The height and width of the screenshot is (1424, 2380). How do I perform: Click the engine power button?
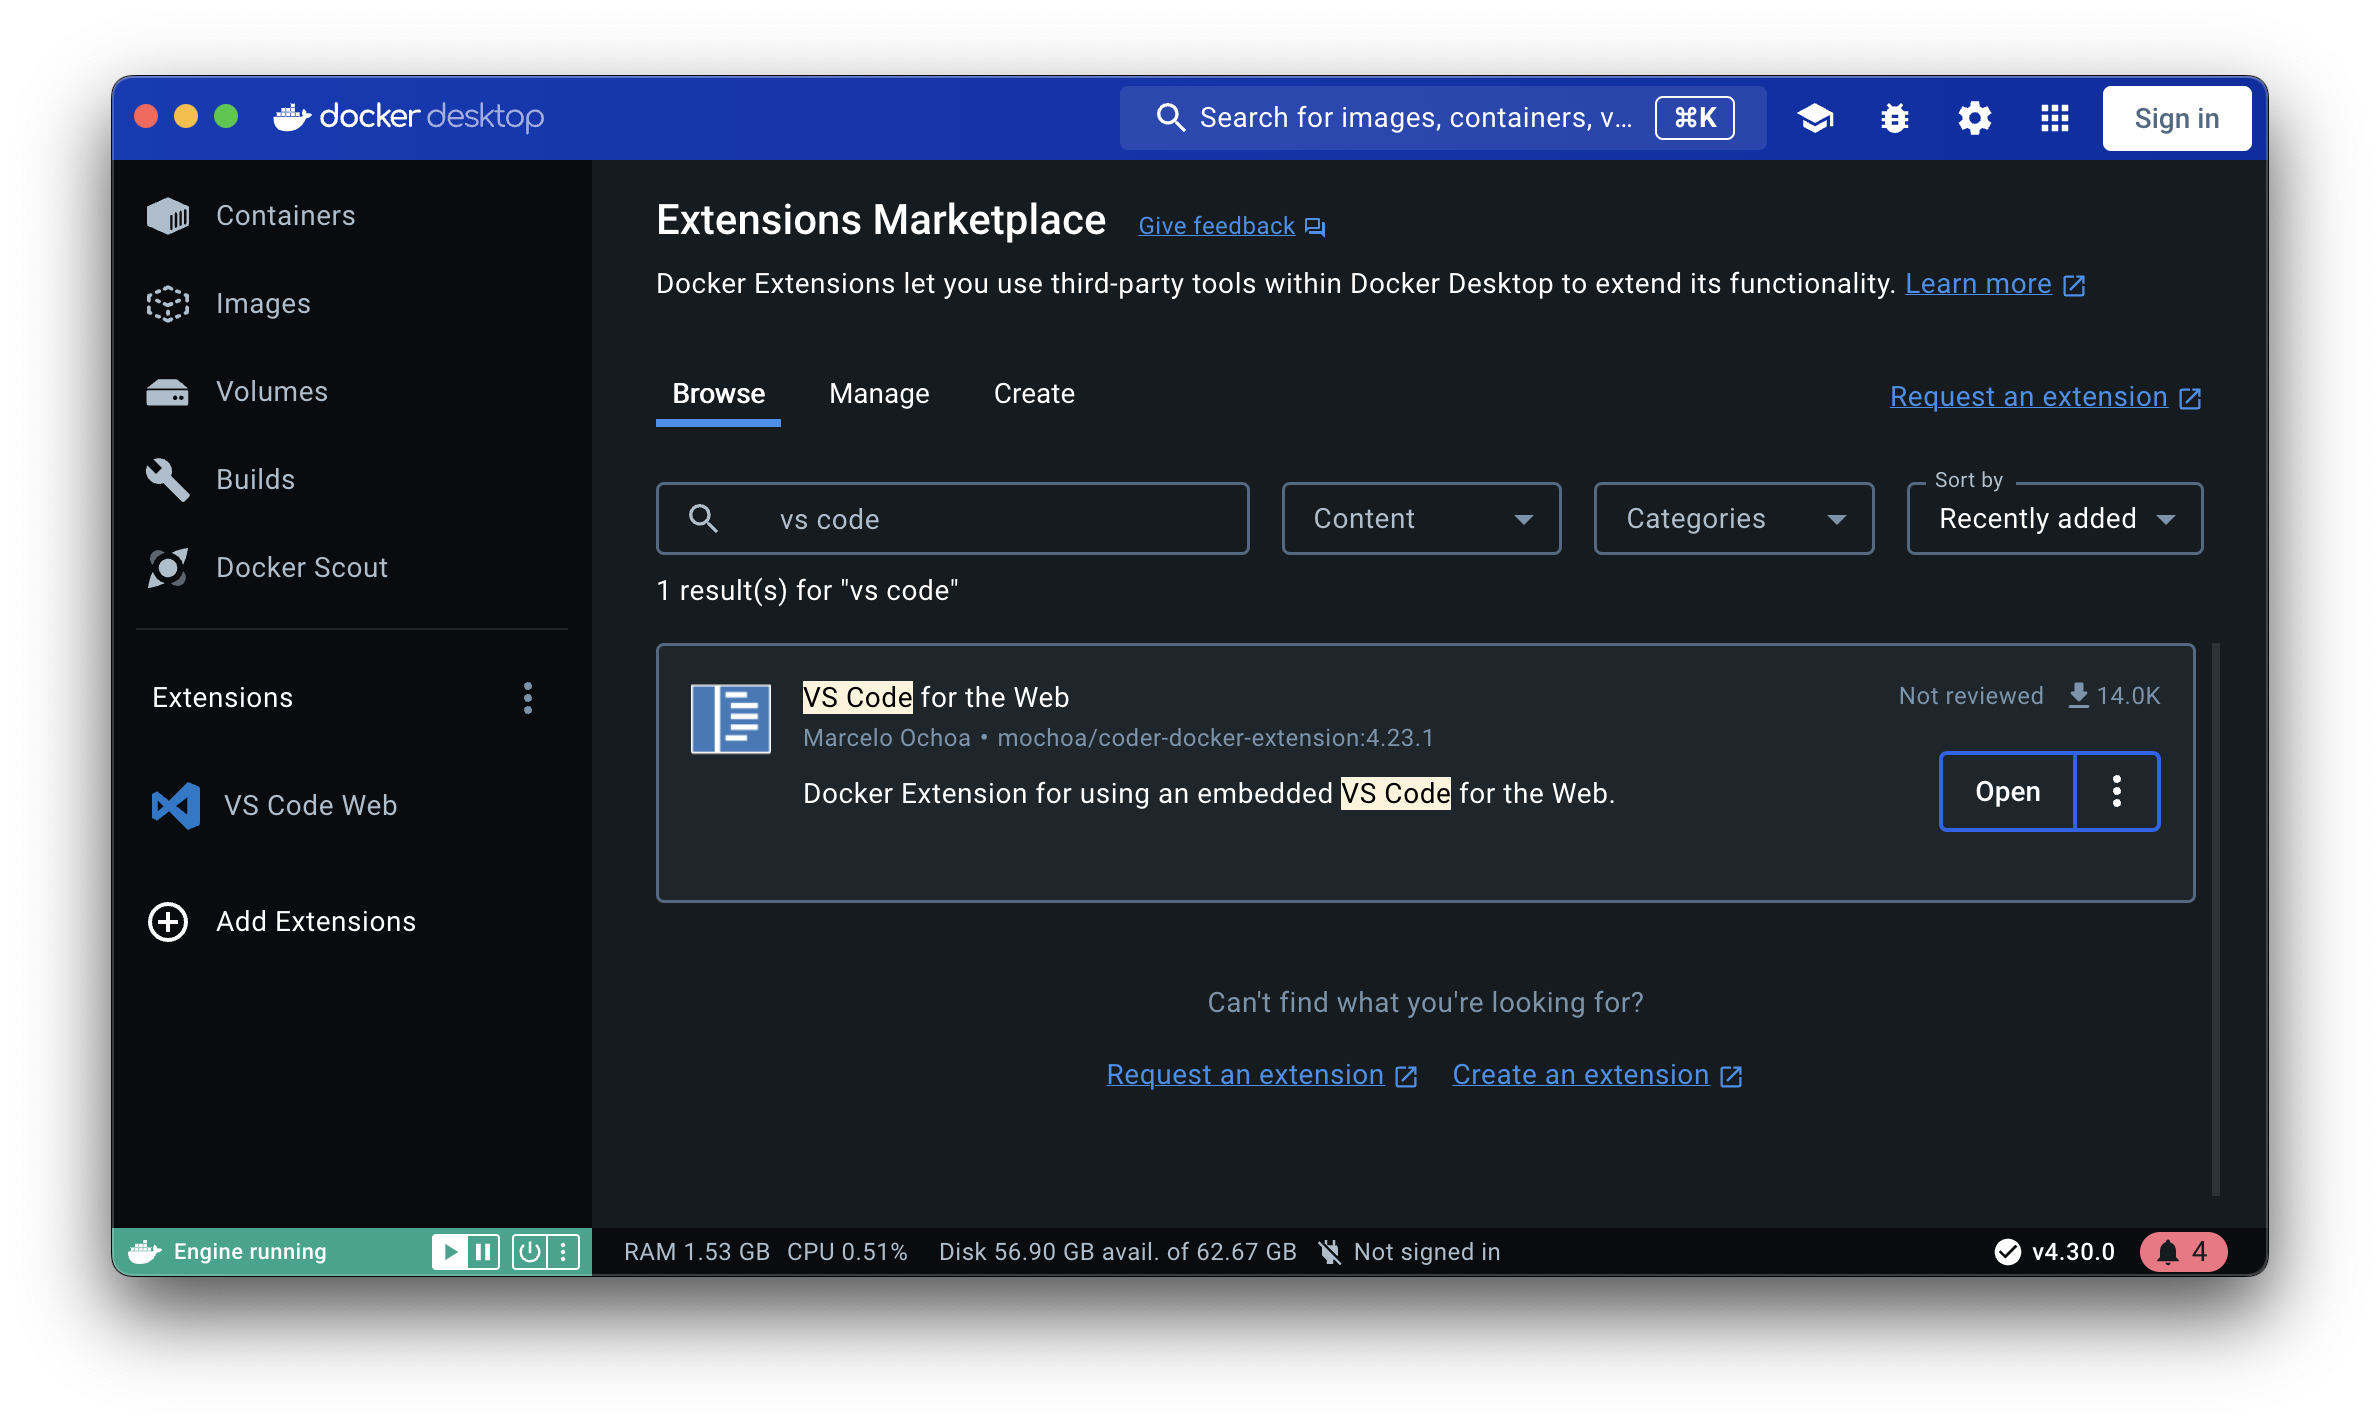pyautogui.click(x=529, y=1251)
